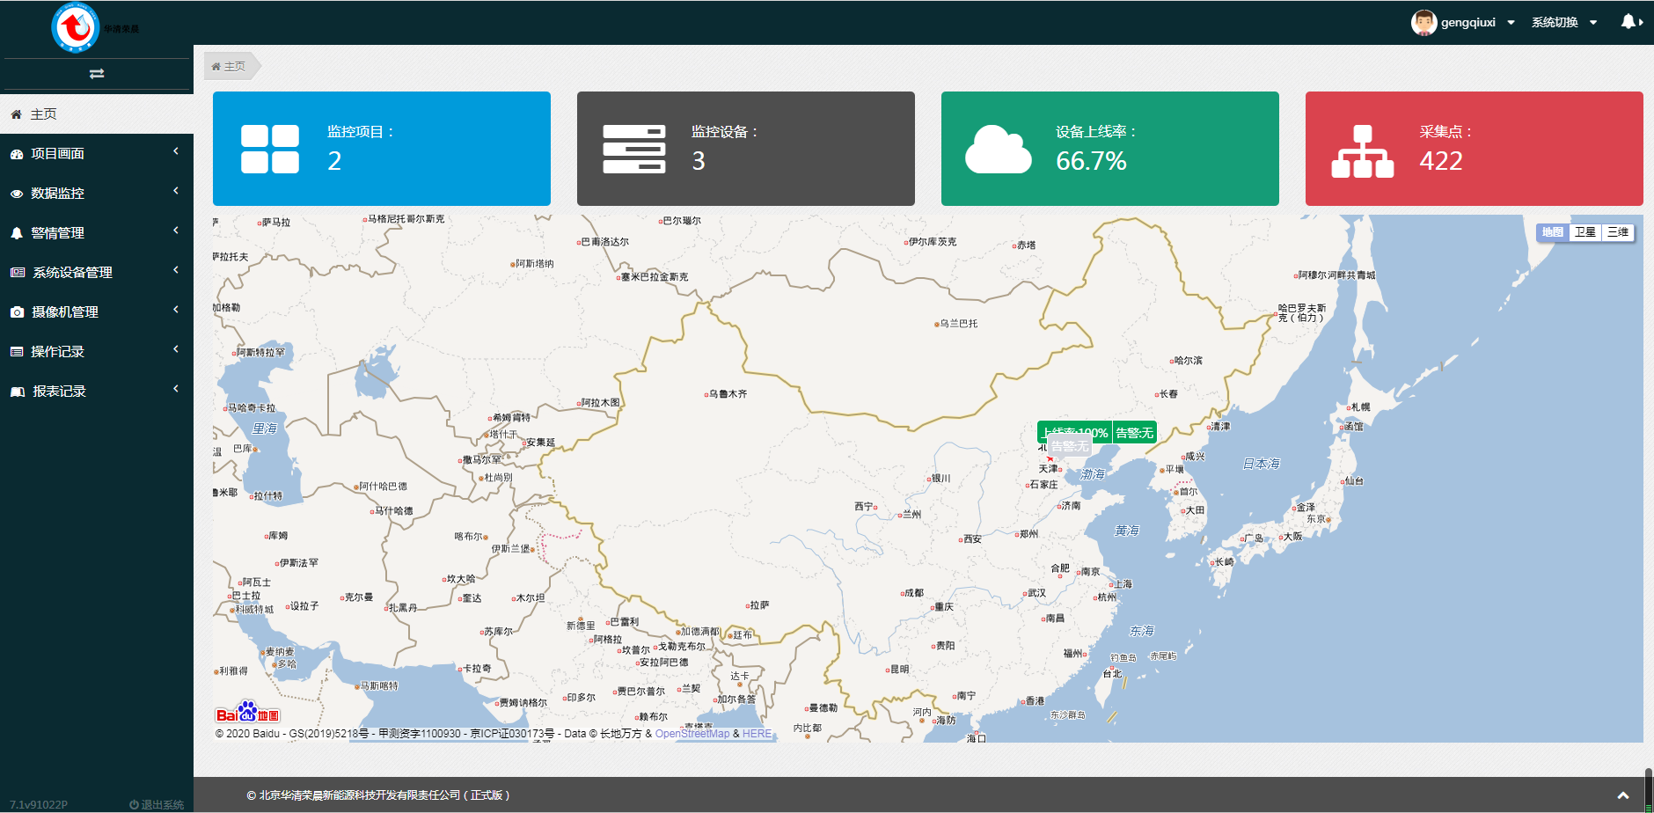This screenshot has width=1654, height=813.
Task: Click the eye icon beside 数据监控
Action: (x=17, y=194)
